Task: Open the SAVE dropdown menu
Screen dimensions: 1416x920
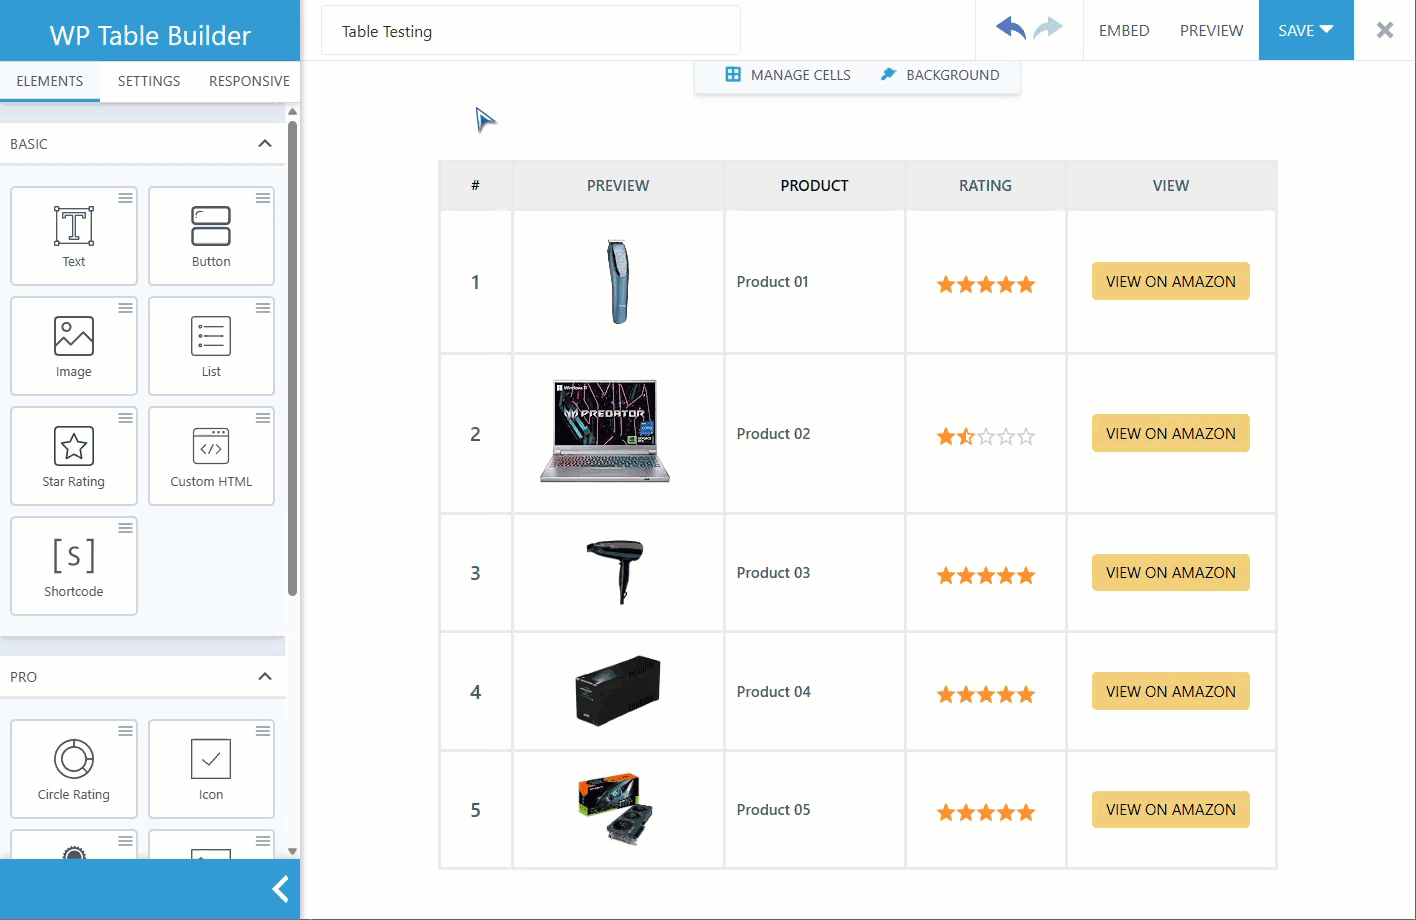Action: pyautogui.click(x=1305, y=30)
